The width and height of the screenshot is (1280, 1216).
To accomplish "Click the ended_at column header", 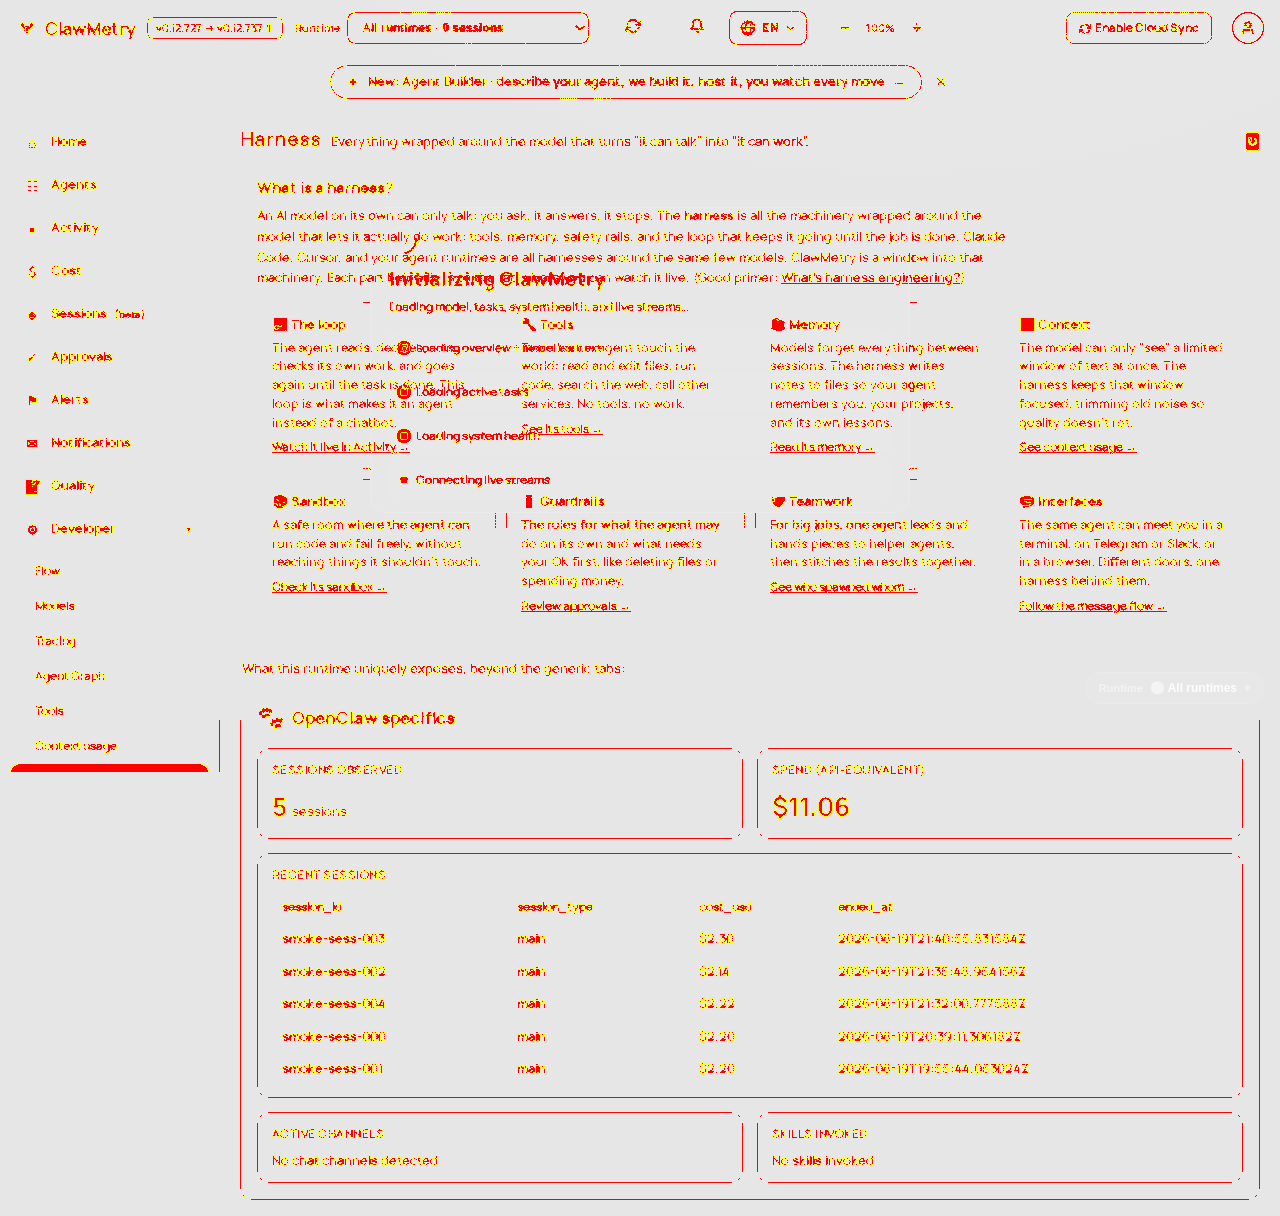I will tap(865, 907).
